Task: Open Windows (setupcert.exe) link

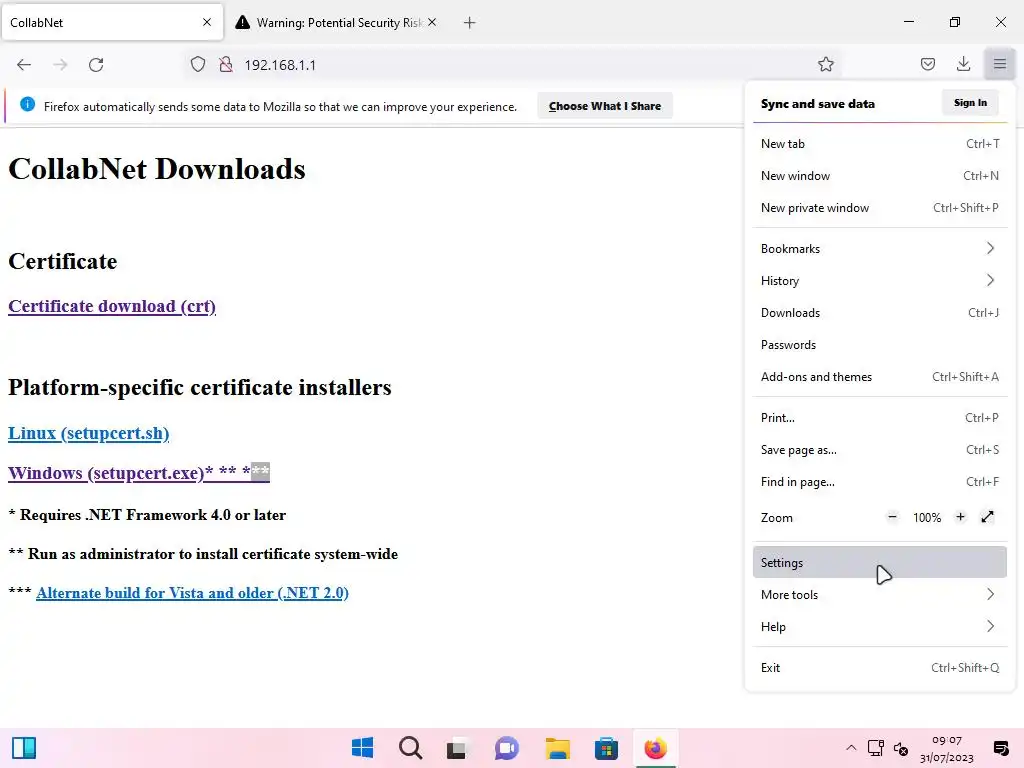Action: click(x=138, y=473)
